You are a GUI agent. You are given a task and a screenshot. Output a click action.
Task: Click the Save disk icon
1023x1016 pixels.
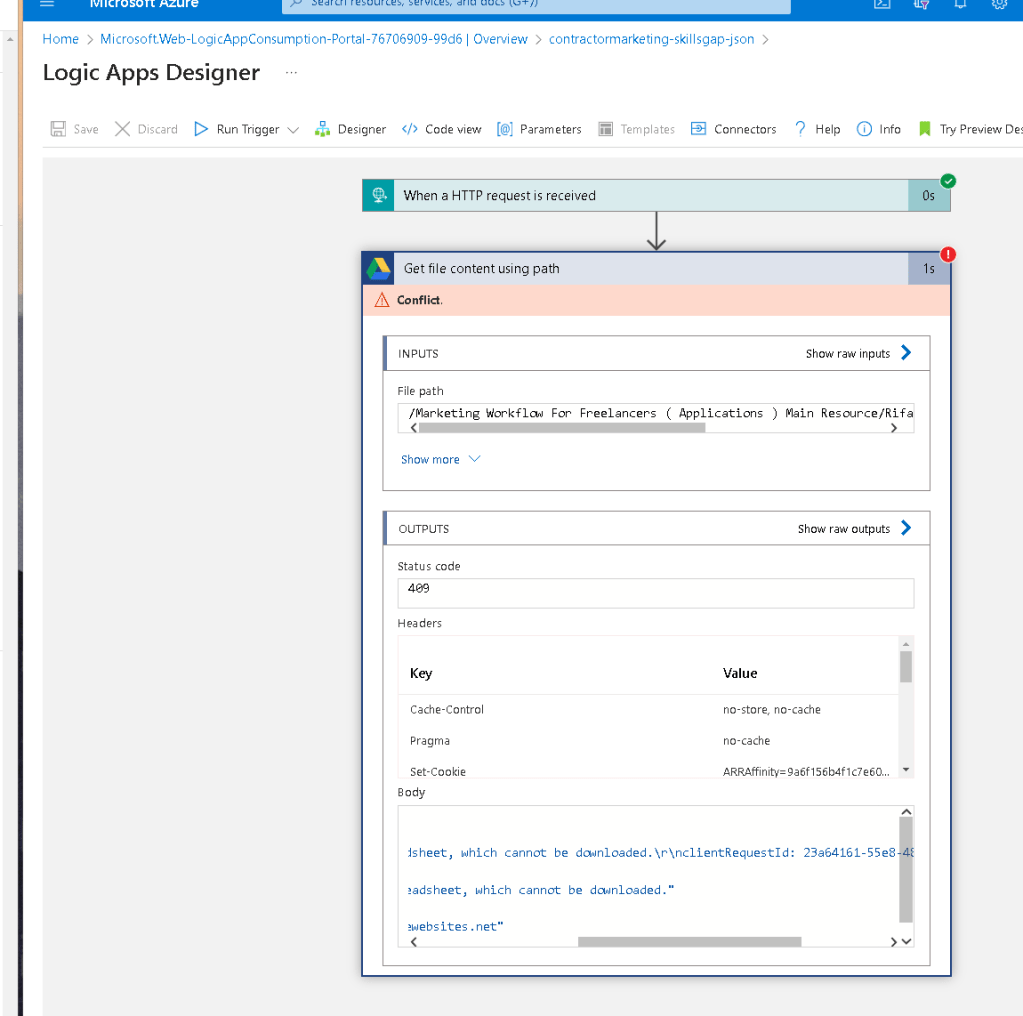click(58, 129)
